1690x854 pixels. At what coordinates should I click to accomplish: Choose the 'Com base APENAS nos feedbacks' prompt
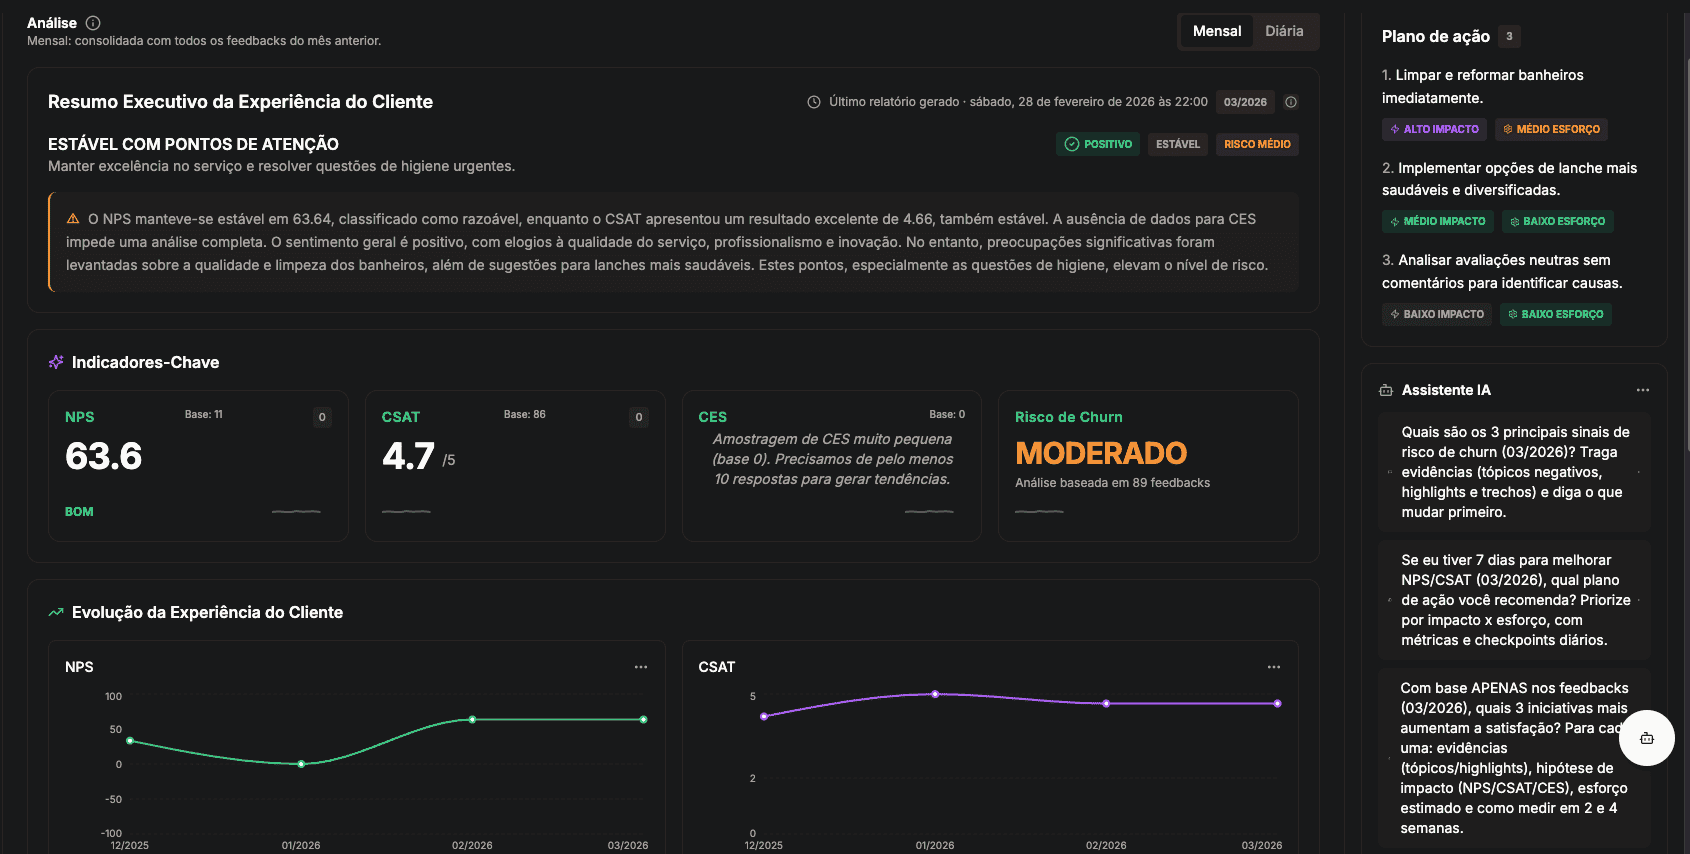coord(1514,758)
